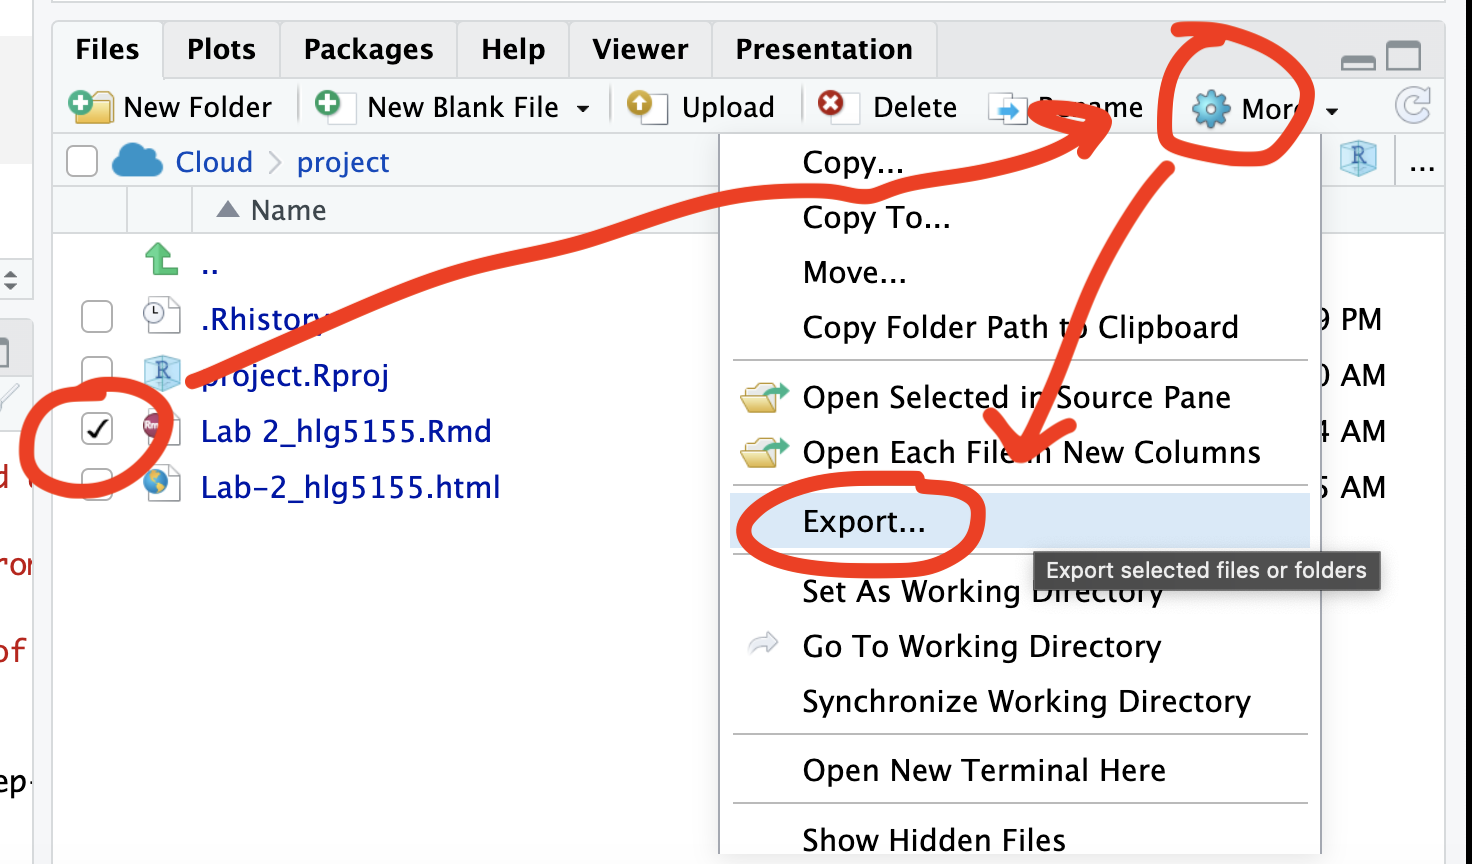Click the R project cube icon at right
Screen dimensions: 1472x864
click(1358, 158)
